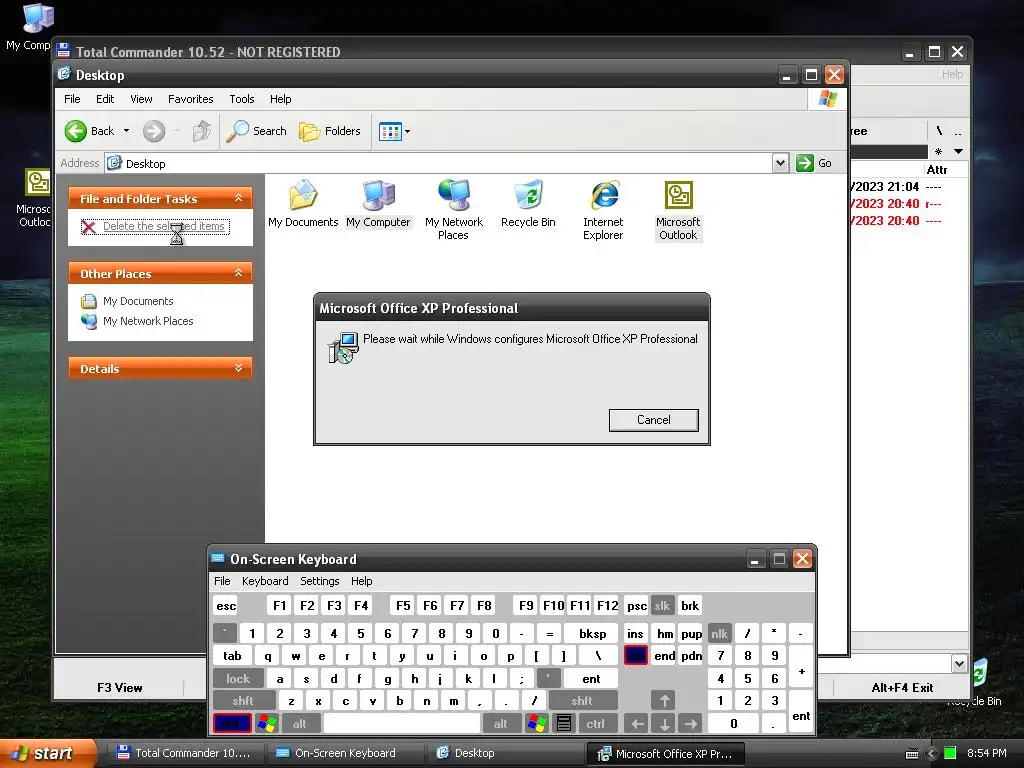Click the green monitor tray icon
This screenshot has width=1024, height=768.
(951, 753)
